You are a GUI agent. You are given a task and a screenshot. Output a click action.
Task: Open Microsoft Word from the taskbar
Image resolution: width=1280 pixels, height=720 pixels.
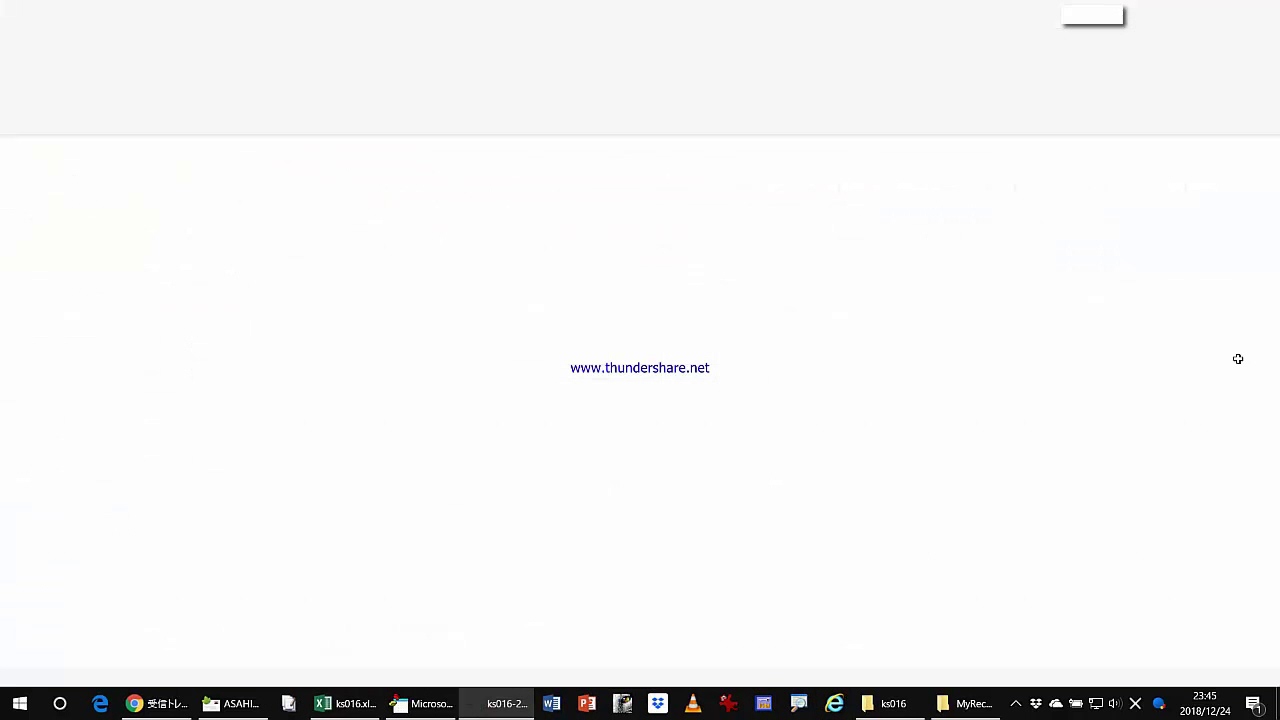point(551,704)
